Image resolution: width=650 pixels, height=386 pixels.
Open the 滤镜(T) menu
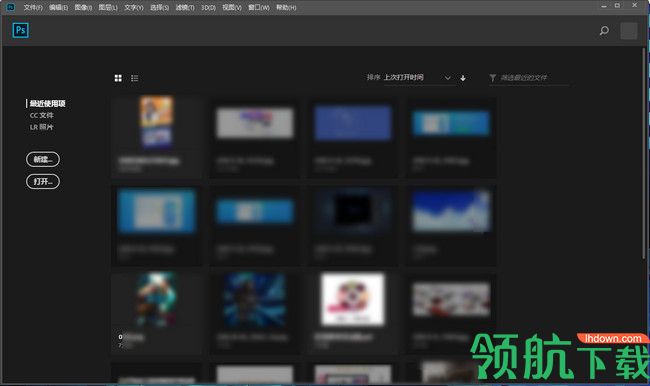pyautogui.click(x=185, y=7)
